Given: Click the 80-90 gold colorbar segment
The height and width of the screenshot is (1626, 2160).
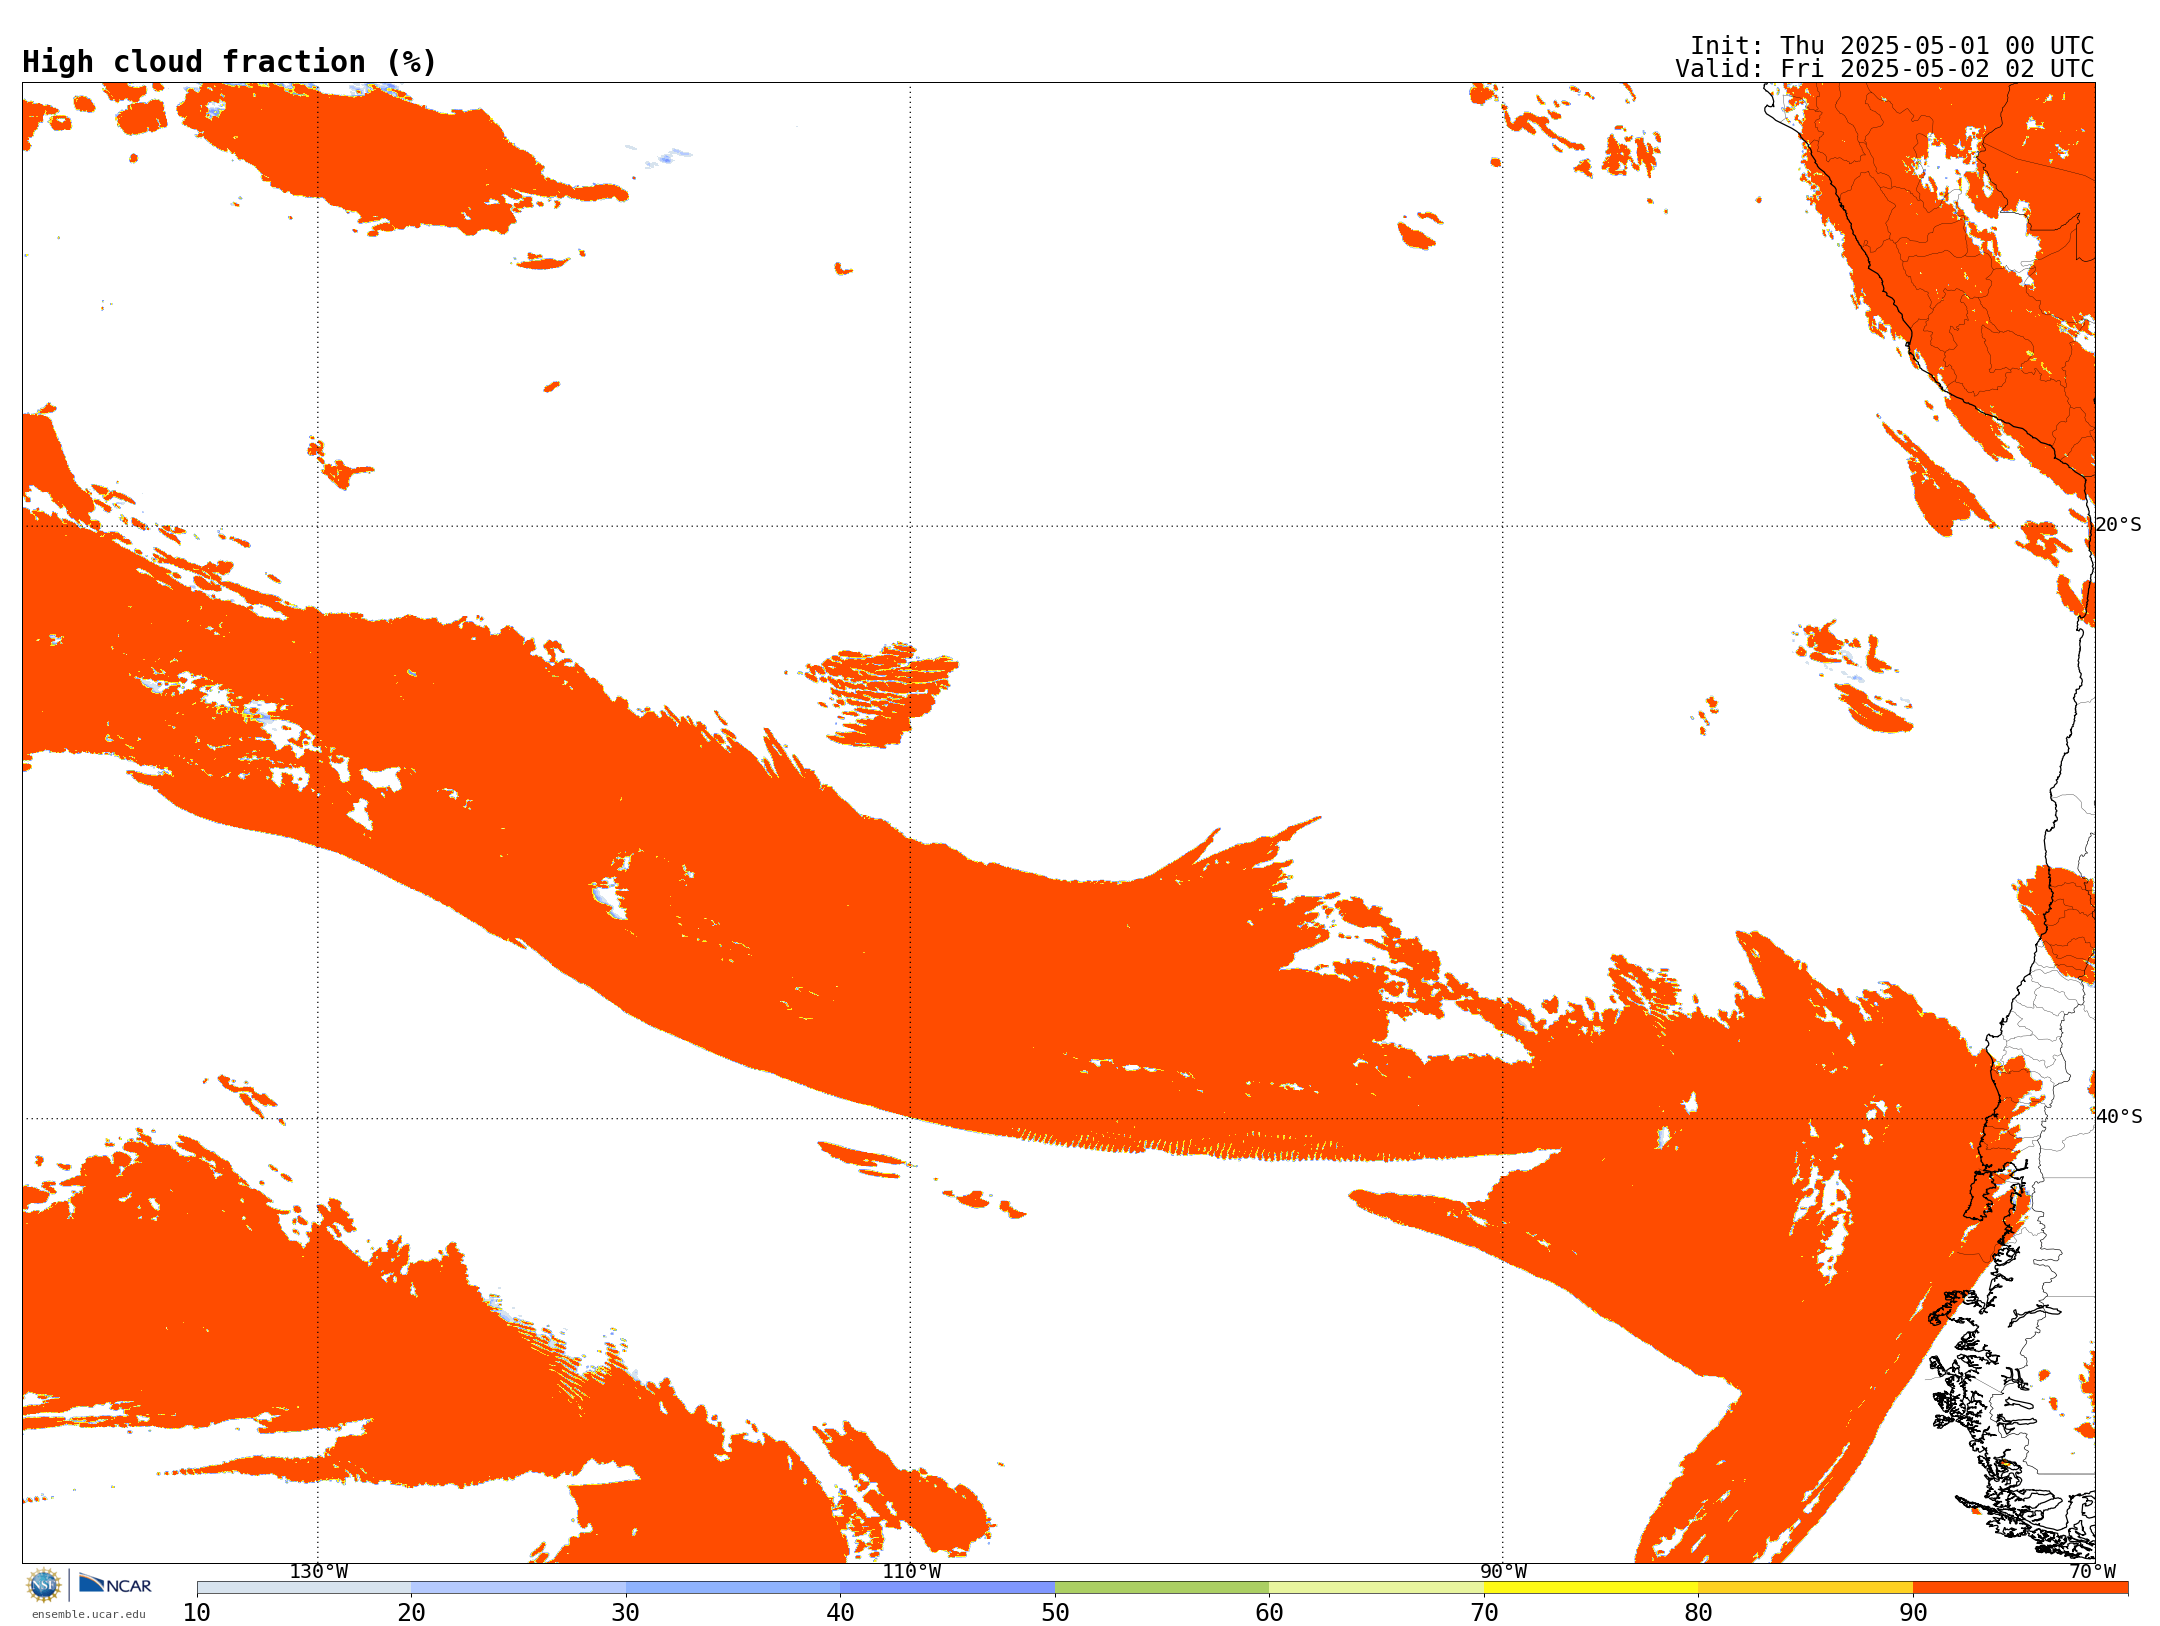Looking at the screenshot, I should (x=1805, y=1588).
